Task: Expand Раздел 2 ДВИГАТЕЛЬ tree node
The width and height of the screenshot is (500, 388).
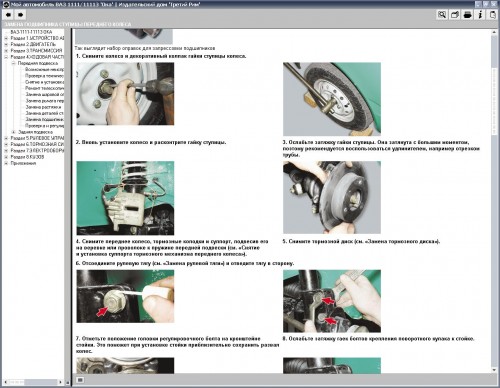Action: click(6, 44)
